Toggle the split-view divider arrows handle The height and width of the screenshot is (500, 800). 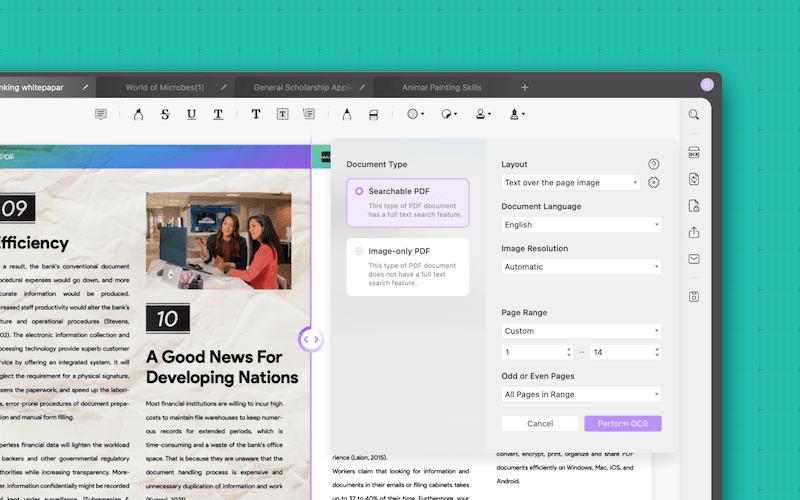tap(311, 339)
